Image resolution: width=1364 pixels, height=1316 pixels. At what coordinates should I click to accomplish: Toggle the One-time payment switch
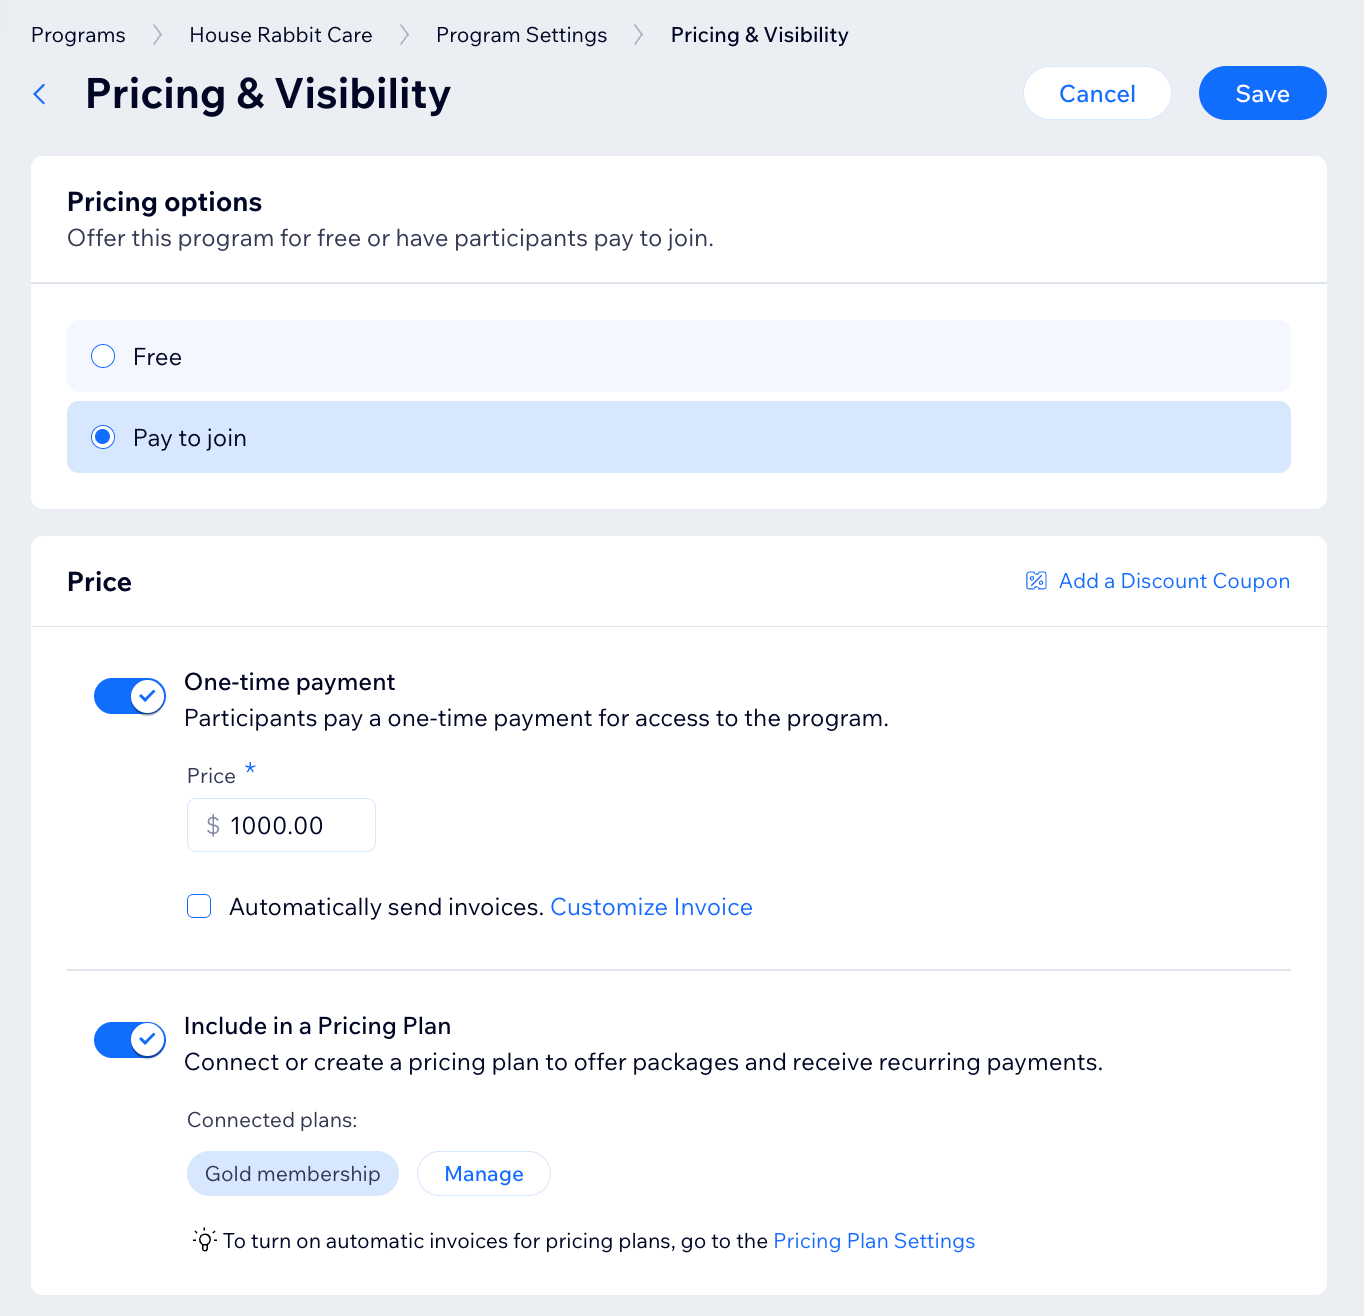pos(129,696)
